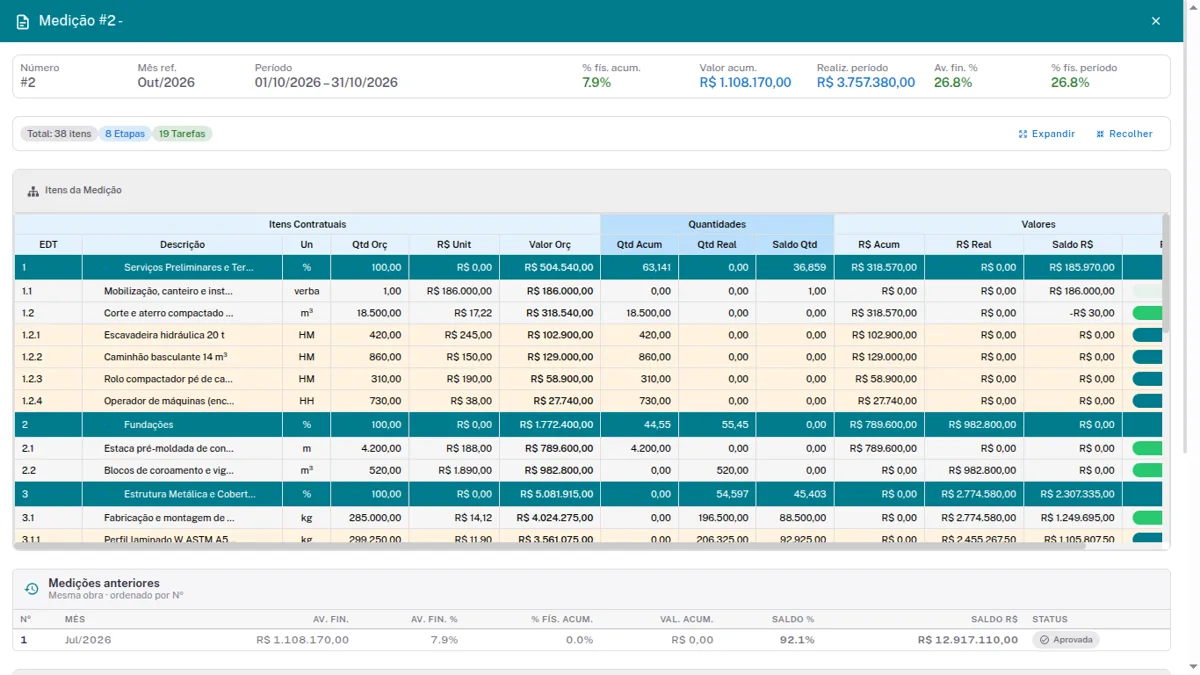Click the Valor Orç column header
The image size is (1200, 675).
tap(550, 245)
